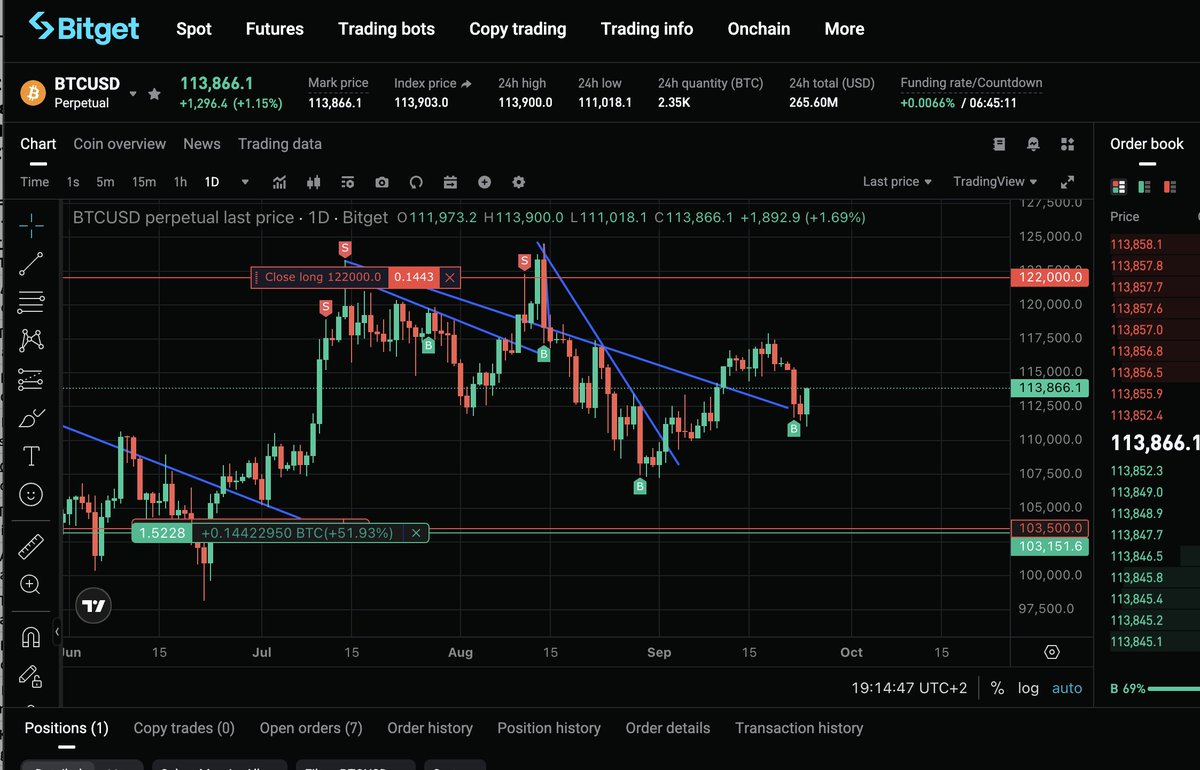Toggle auto scale on price axis
This screenshot has height=770, width=1200.
point(1066,688)
